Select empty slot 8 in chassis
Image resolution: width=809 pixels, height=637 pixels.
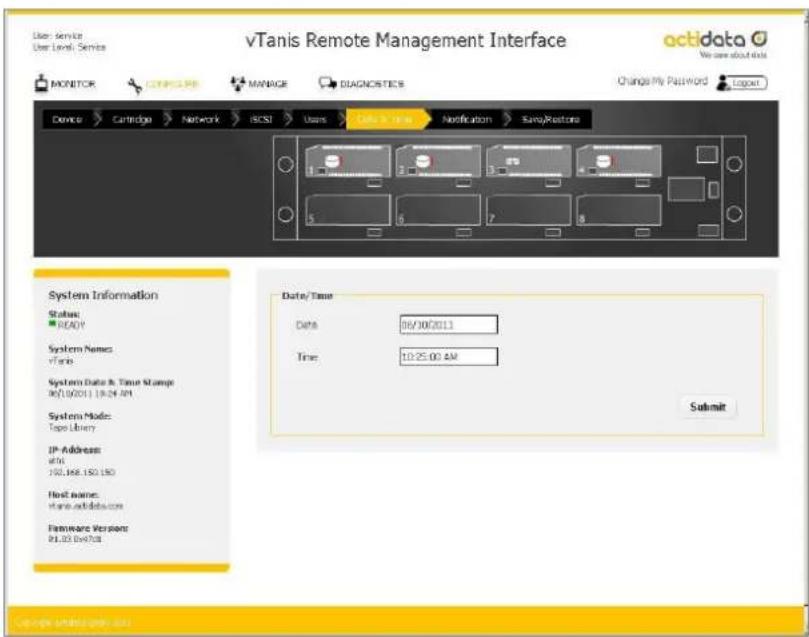tap(619, 210)
